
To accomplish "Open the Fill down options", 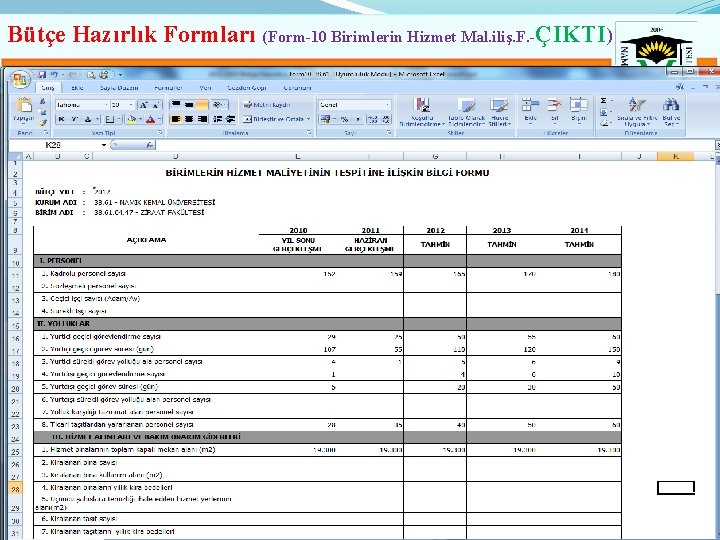I will tap(604, 112).
